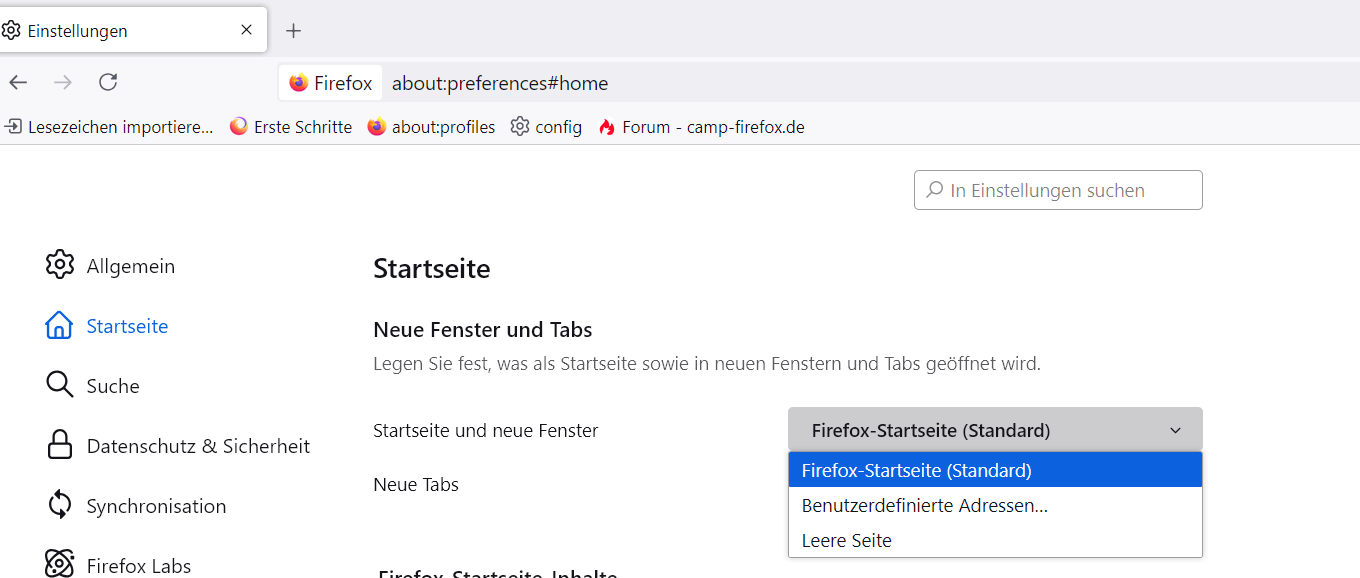
Task: Go back using the back arrow
Action: tap(18, 83)
